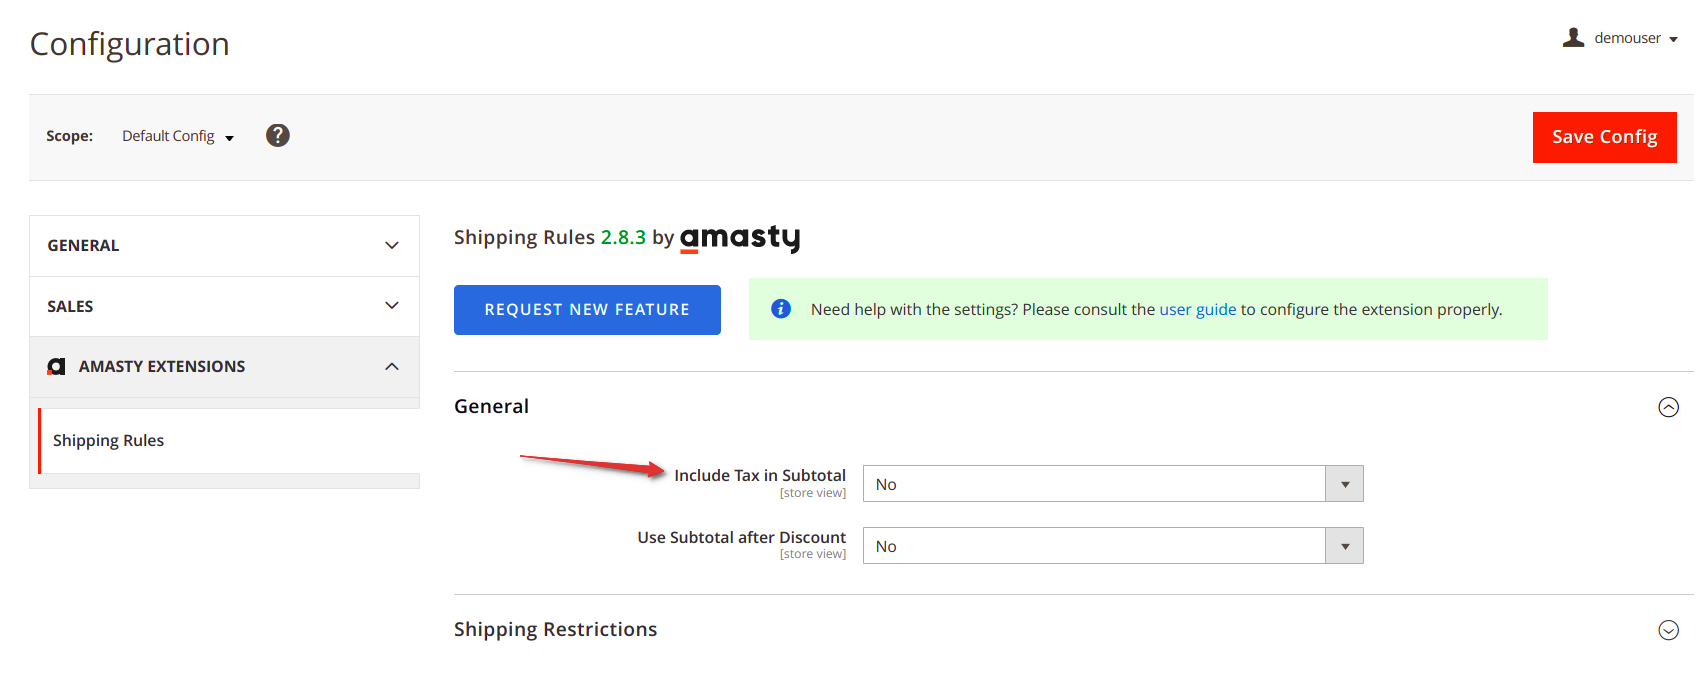Click the demouser account icon

click(x=1573, y=37)
